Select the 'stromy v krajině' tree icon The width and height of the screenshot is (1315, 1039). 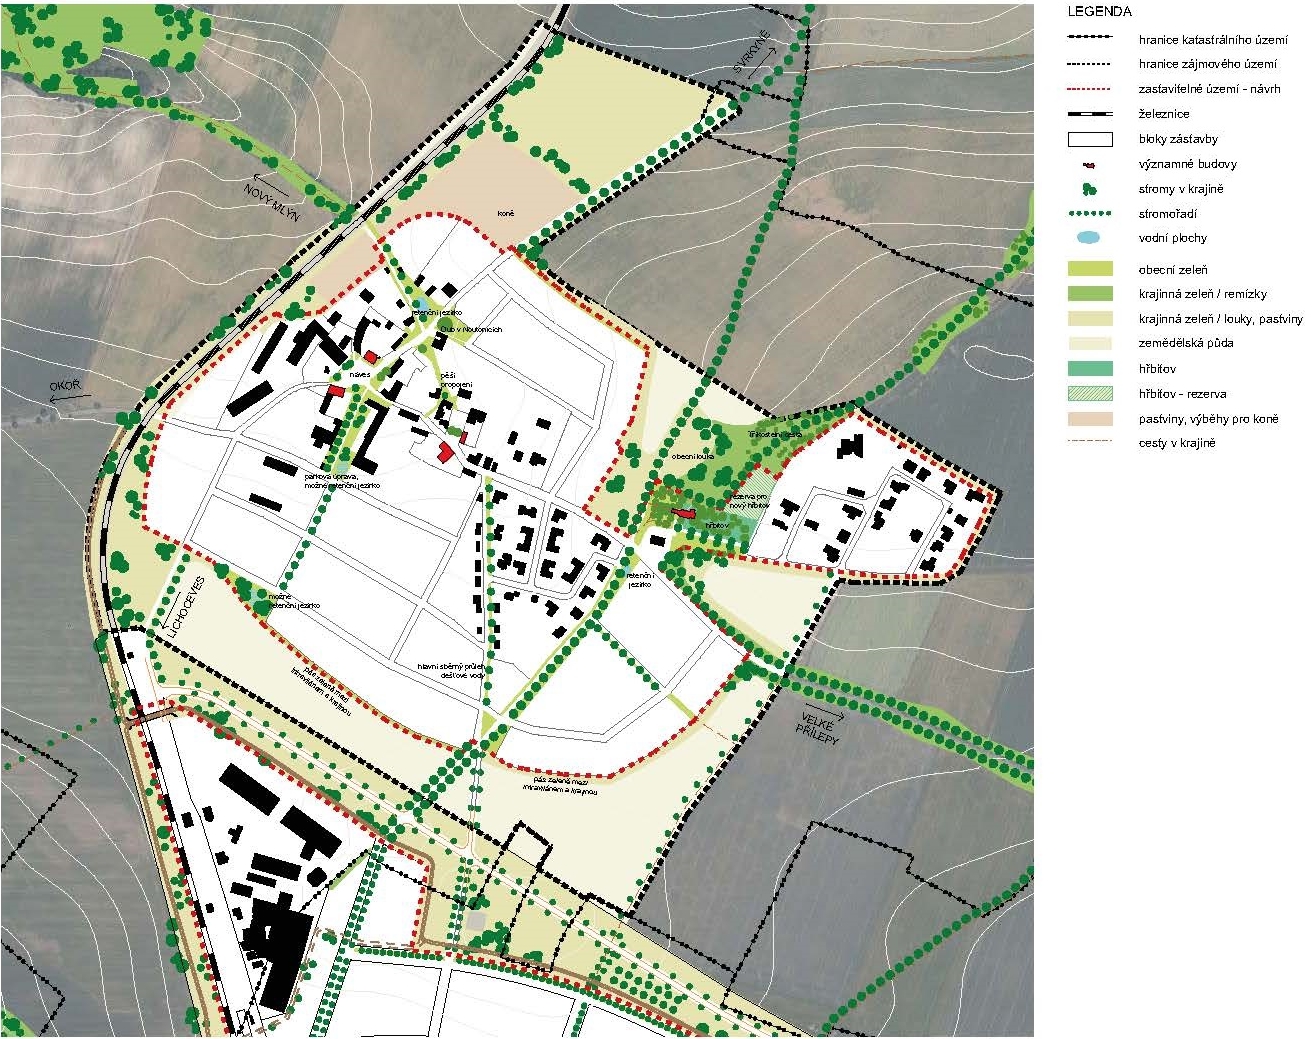(1089, 189)
